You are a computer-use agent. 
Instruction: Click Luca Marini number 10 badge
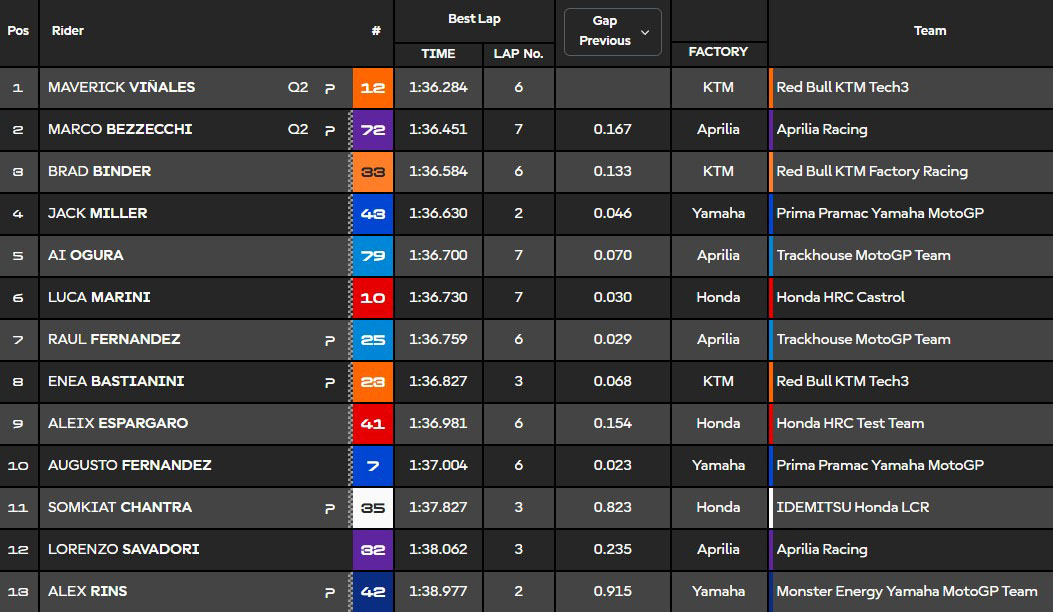pos(372,298)
